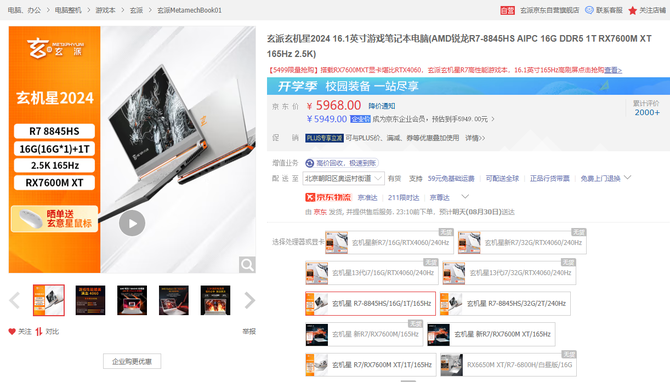Click the 企业购更优惠 button
Screen dimensions: 670x382
132,361
